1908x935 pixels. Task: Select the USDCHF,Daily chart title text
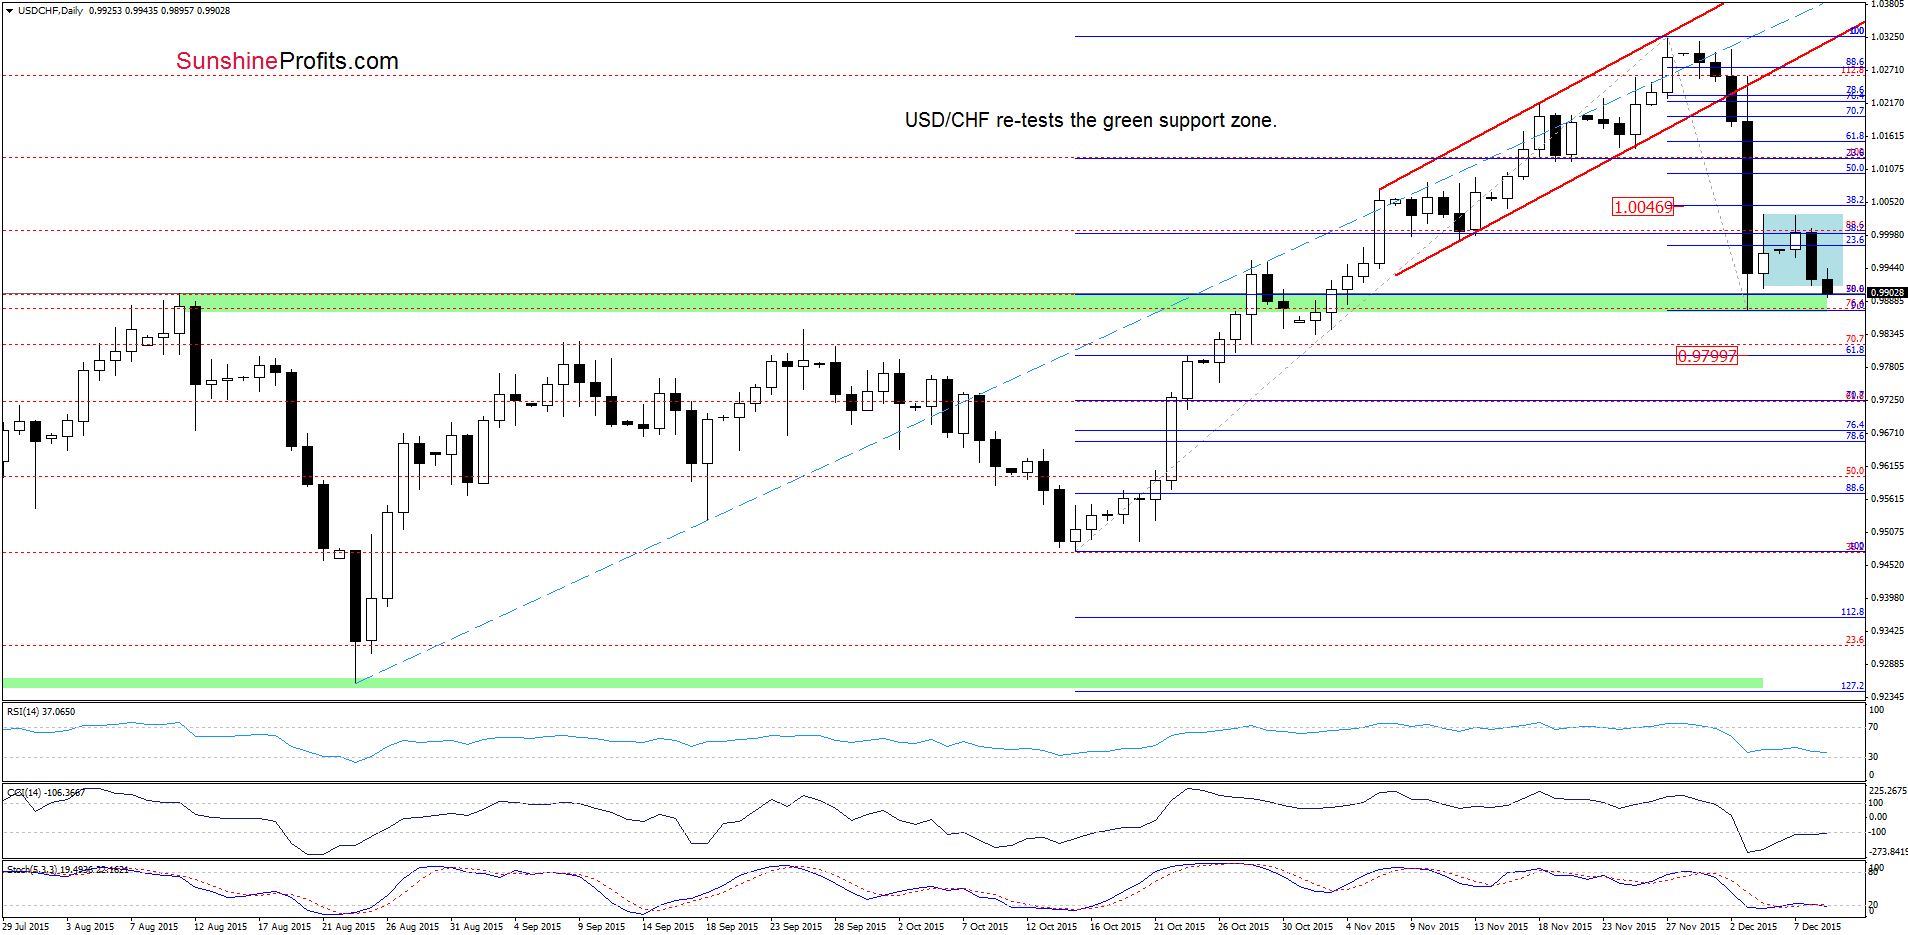50,11
